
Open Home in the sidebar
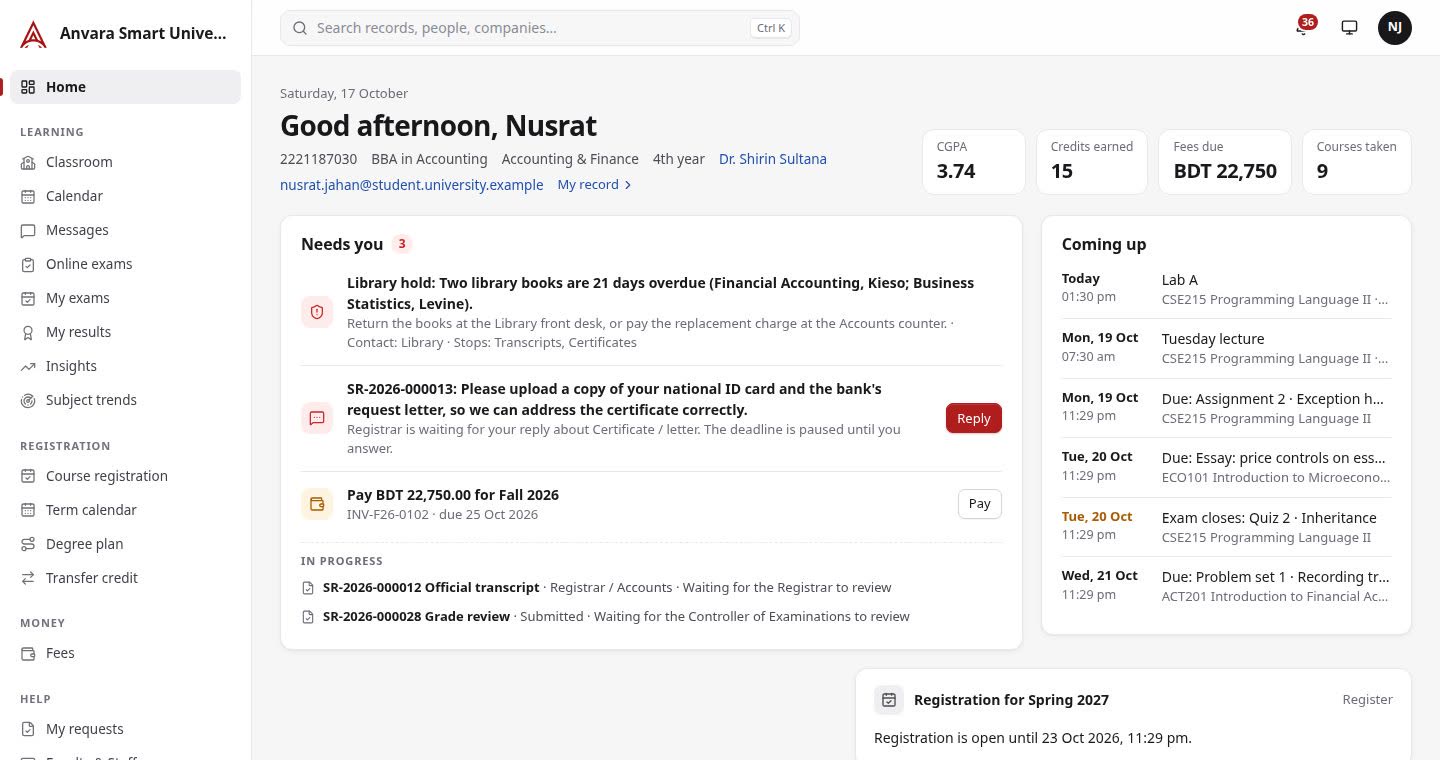(x=126, y=87)
